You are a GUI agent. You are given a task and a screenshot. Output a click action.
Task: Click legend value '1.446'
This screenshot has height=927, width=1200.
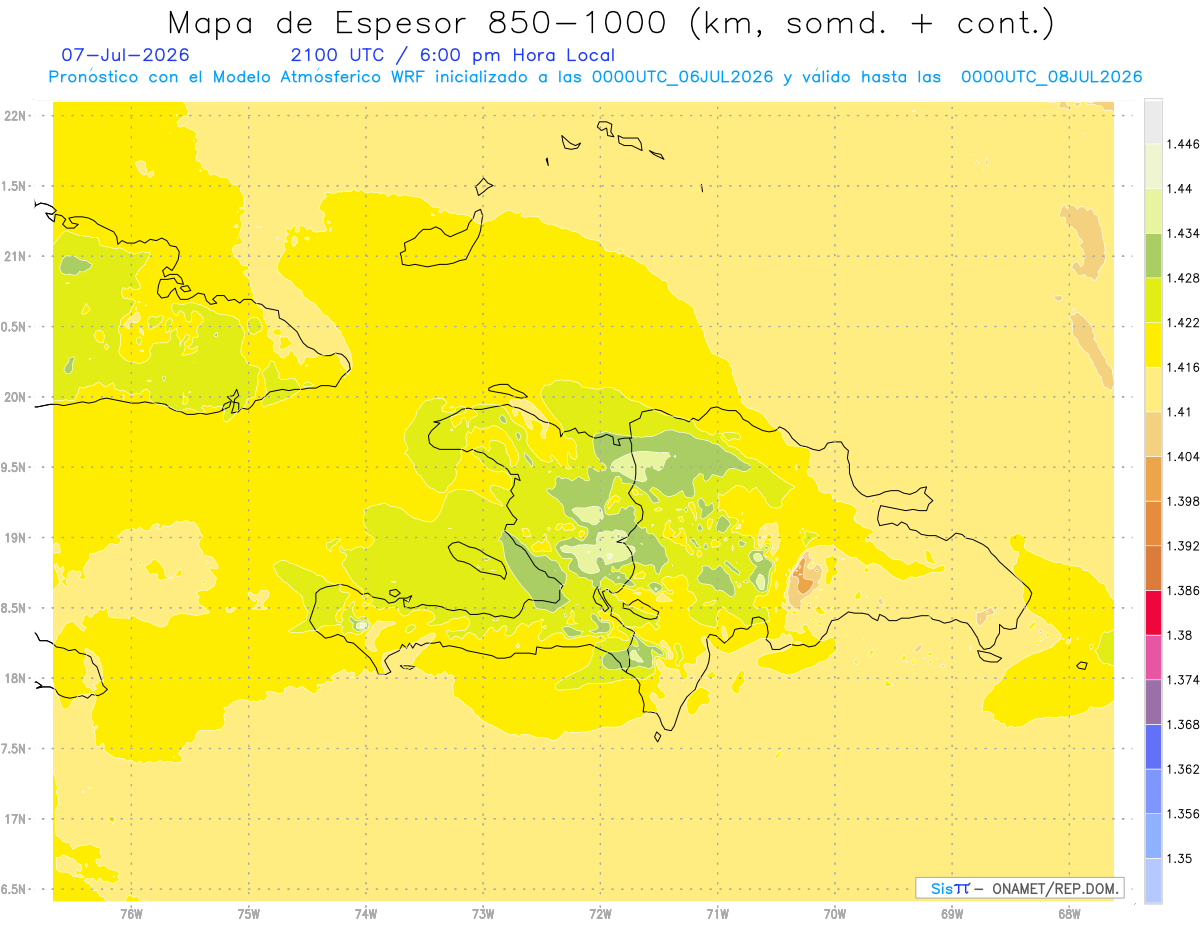point(1184,145)
